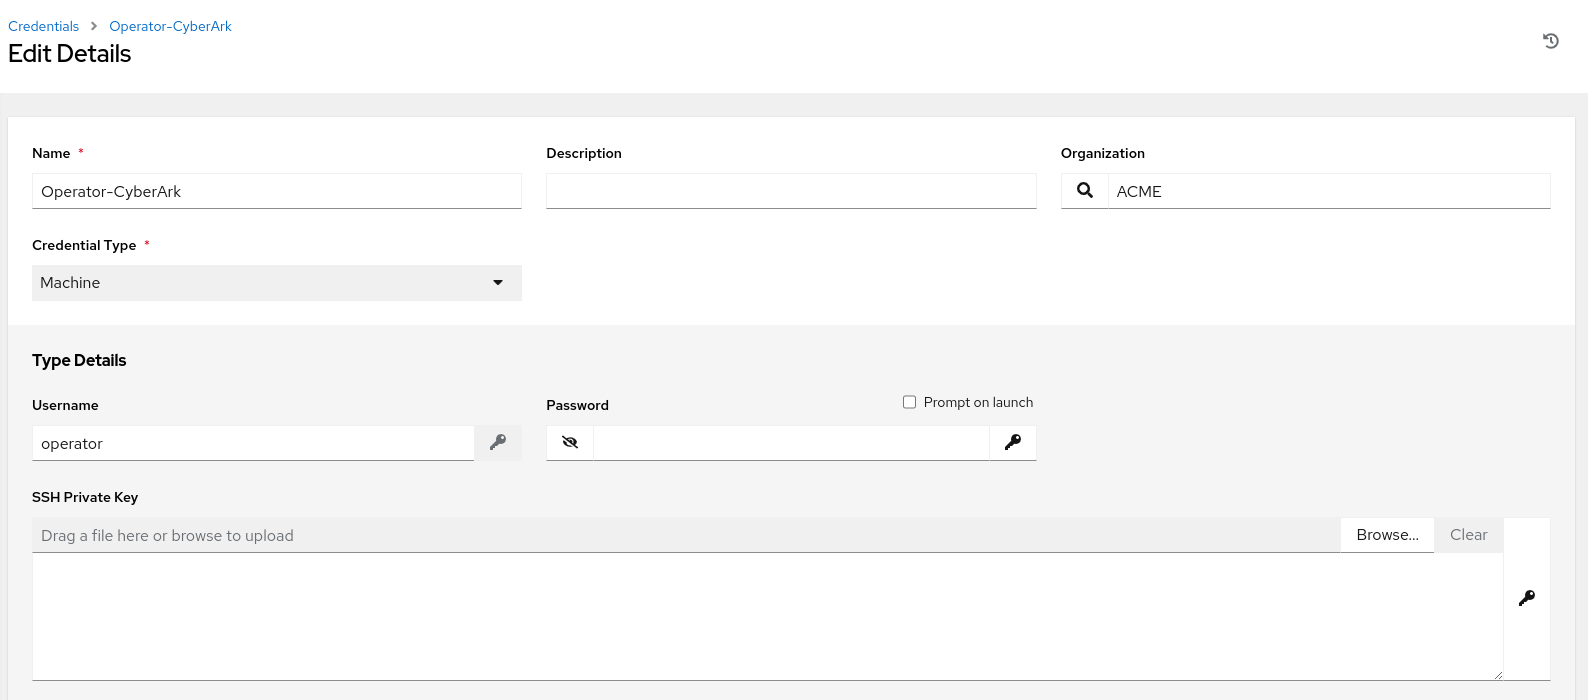The height and width of the screenshot is (700, 1588).
Task: Click the SSH key file upload name field
Action: 685,536
